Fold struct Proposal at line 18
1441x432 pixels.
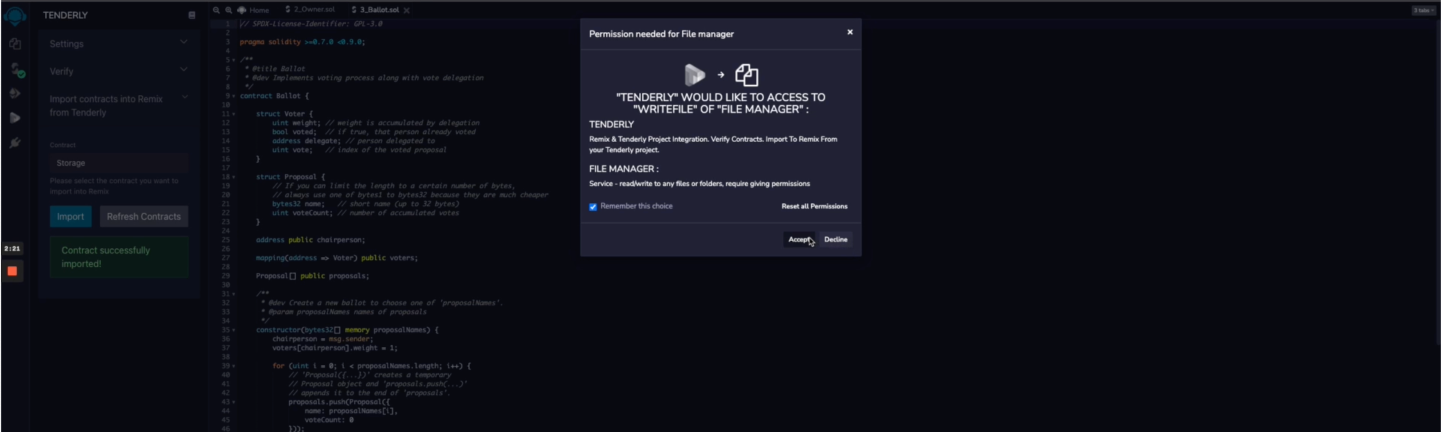(234, 176)
